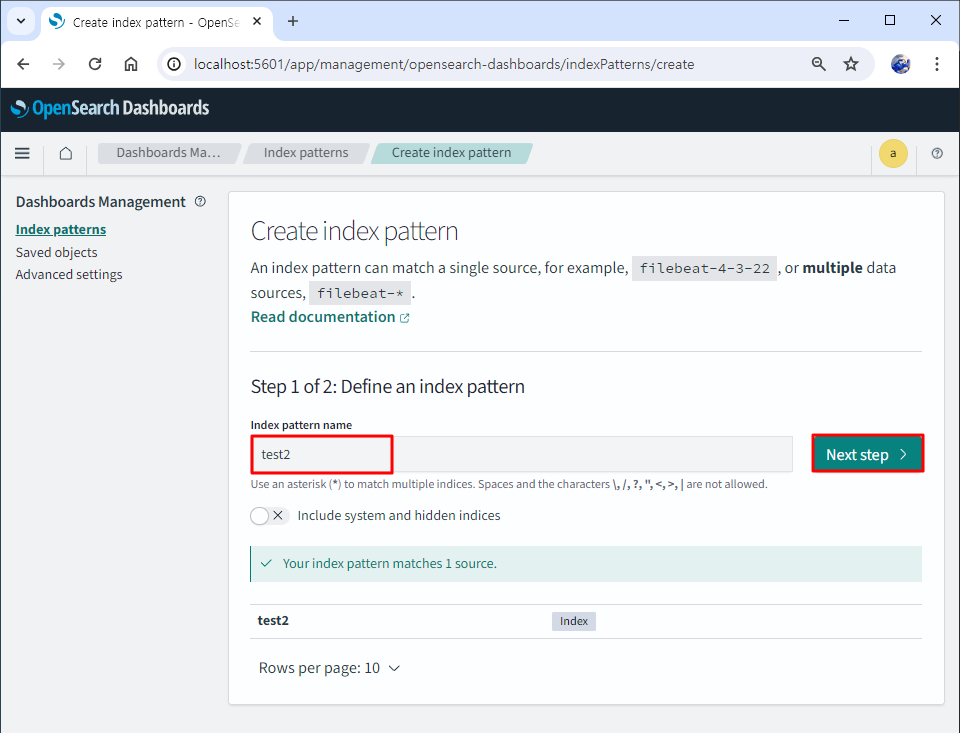The width and height of the screenshot is (960, 733).
Task: Open Saved objects in sidebar
Action: (56, 252)
